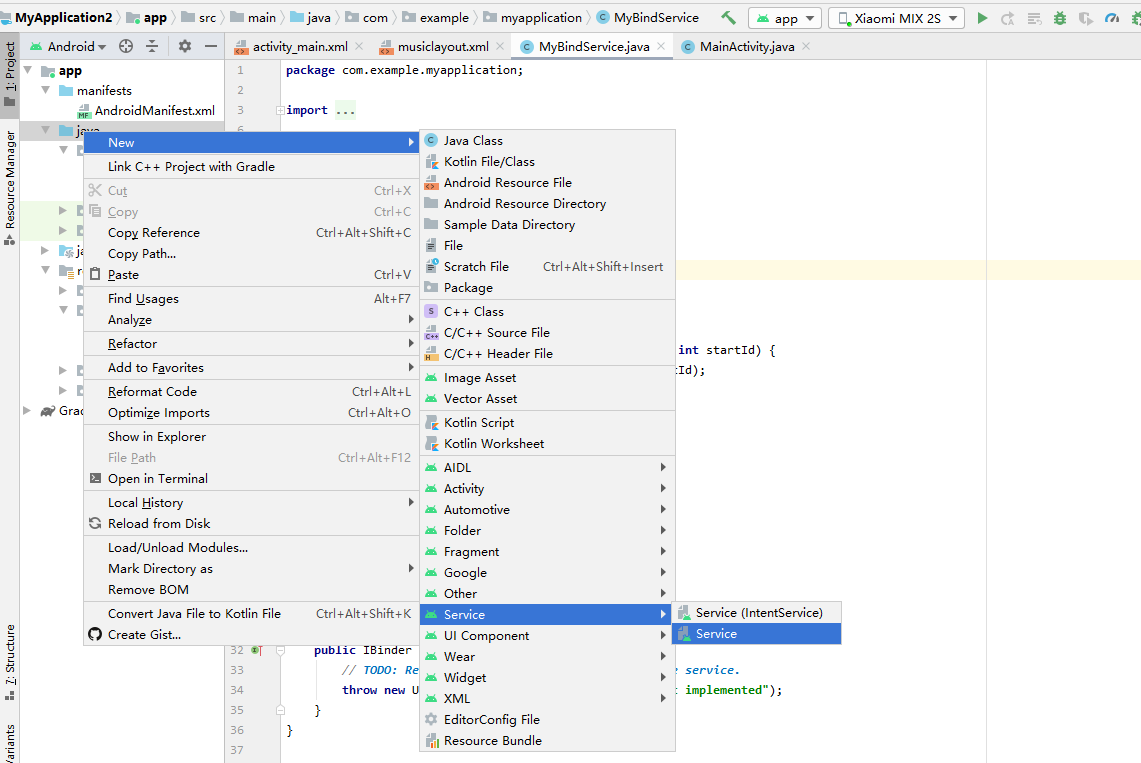Click the Select Opened File target icon
The width and height of the screenshot is (1141, 763).
point(126,47)
